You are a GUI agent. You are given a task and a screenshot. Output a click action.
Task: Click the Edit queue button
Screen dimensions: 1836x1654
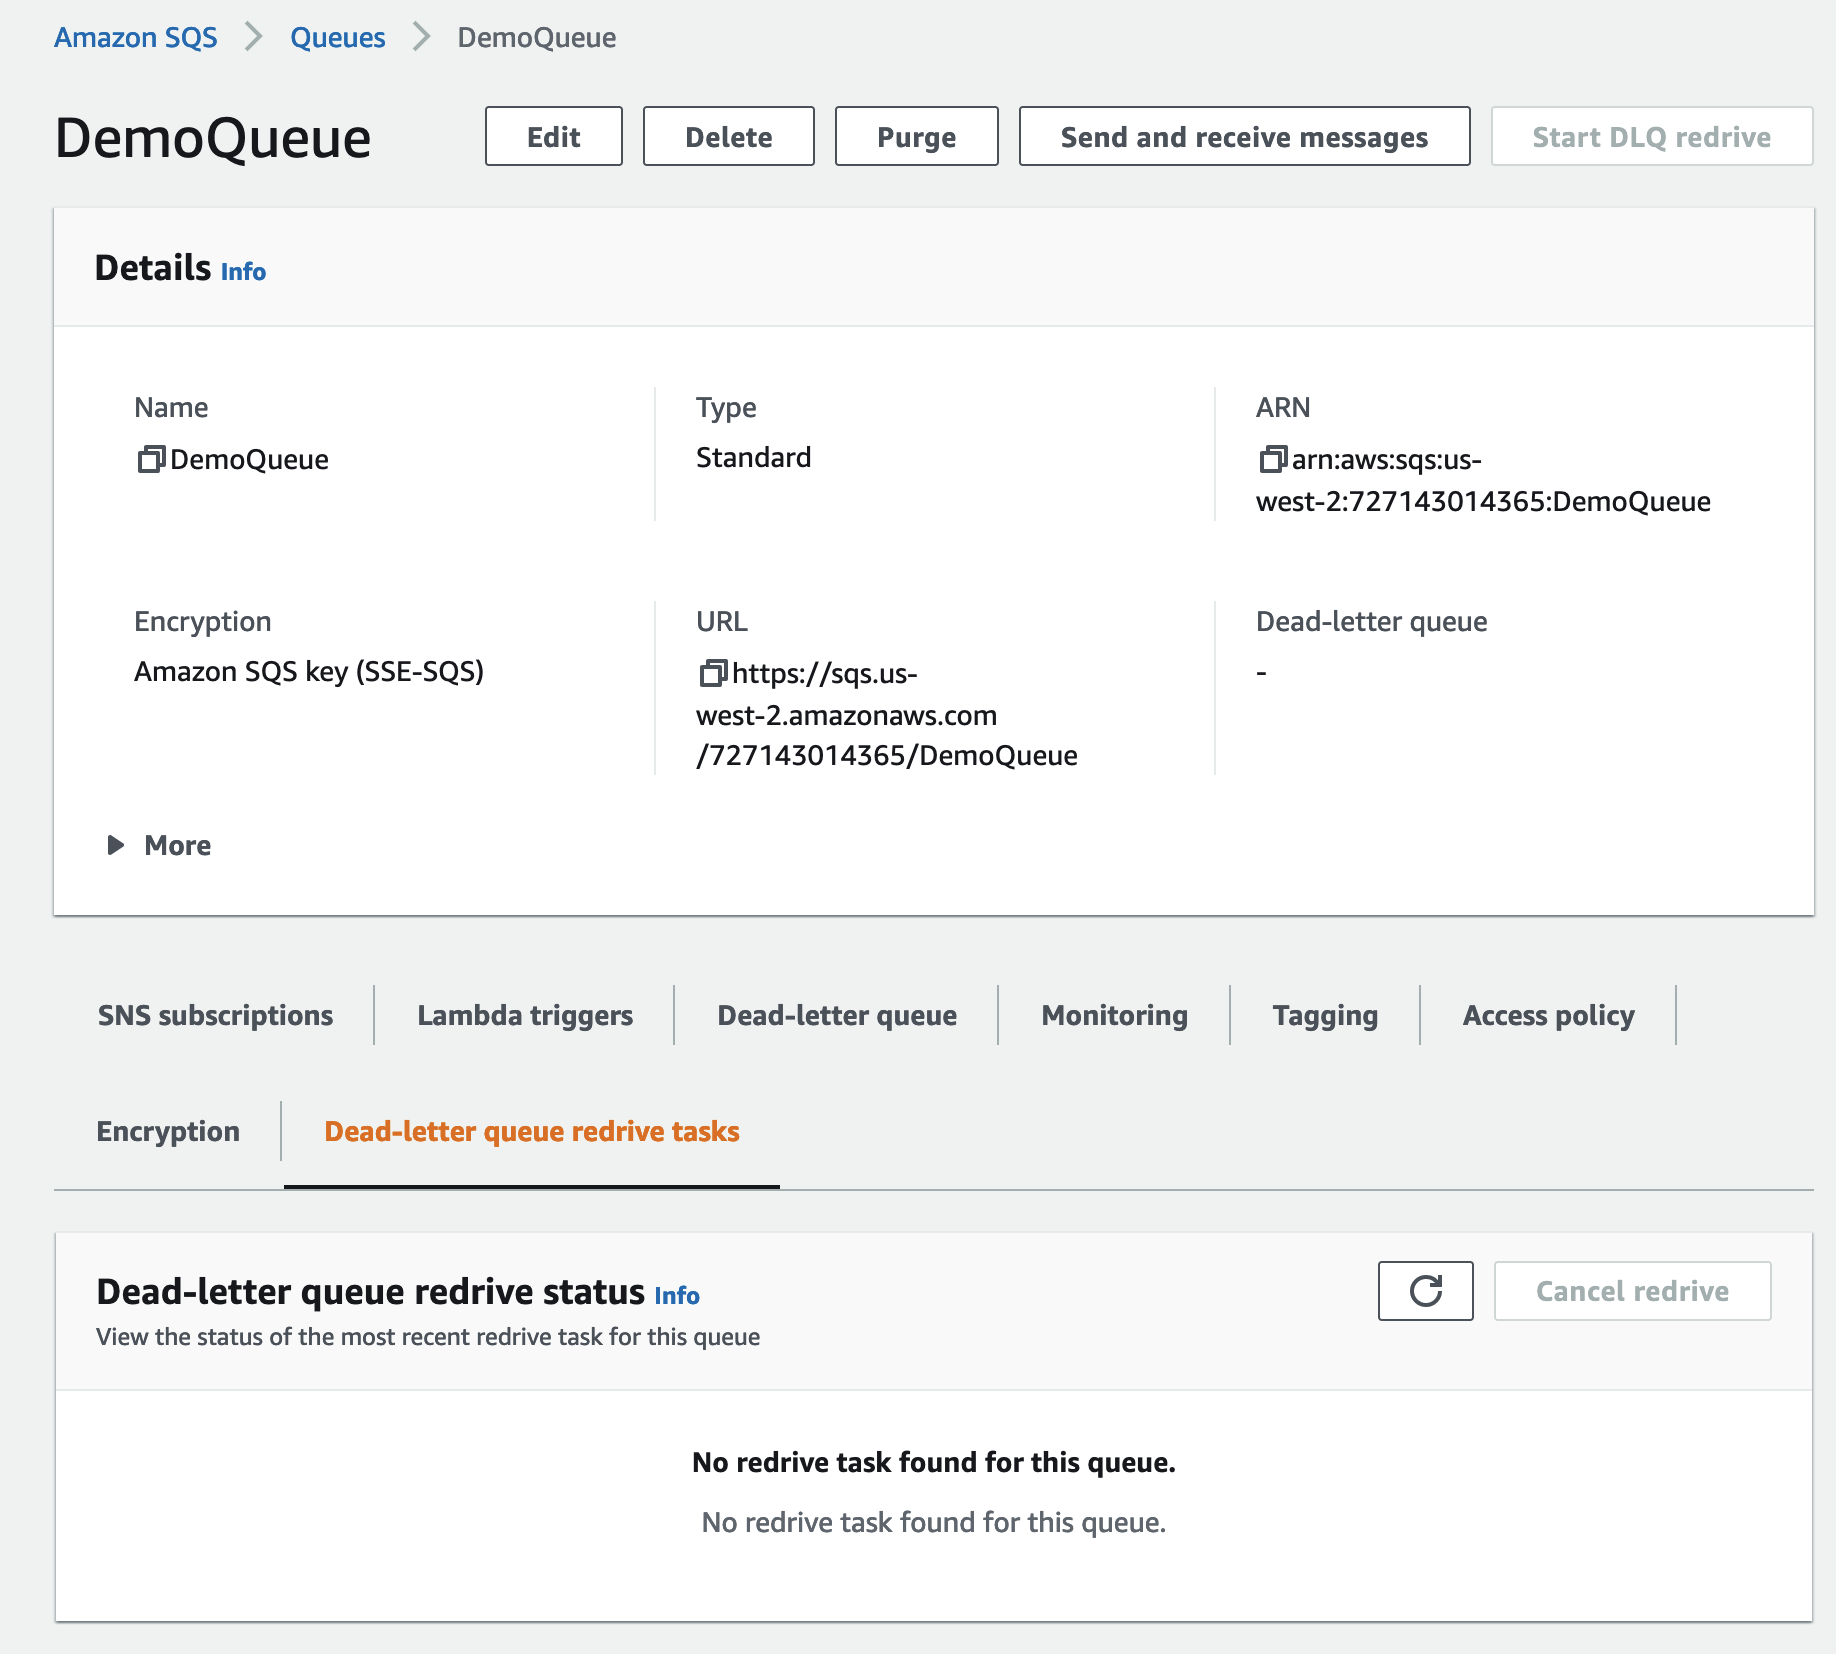tap(554, 137)
